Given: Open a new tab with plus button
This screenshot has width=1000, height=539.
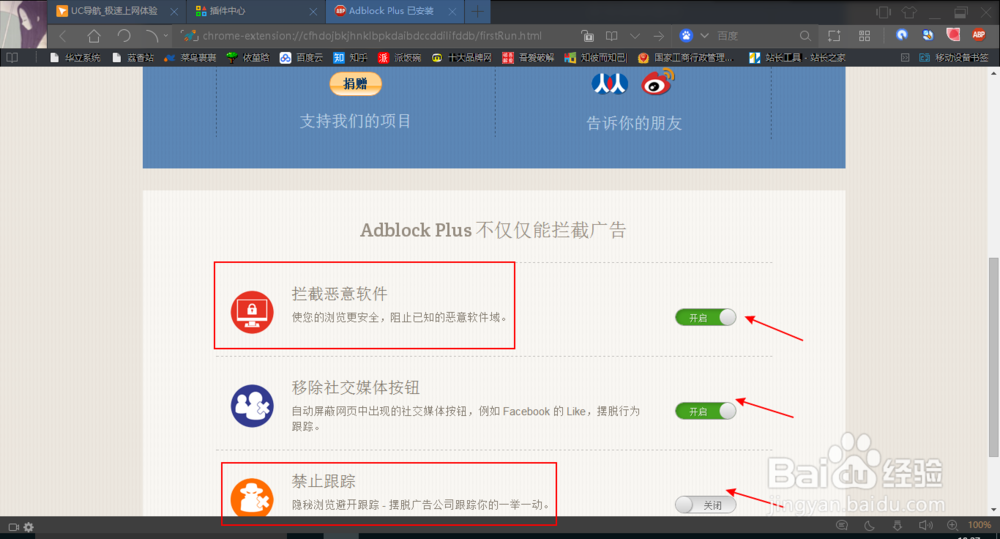Looking at the screenshot, I should click(477, 11).
